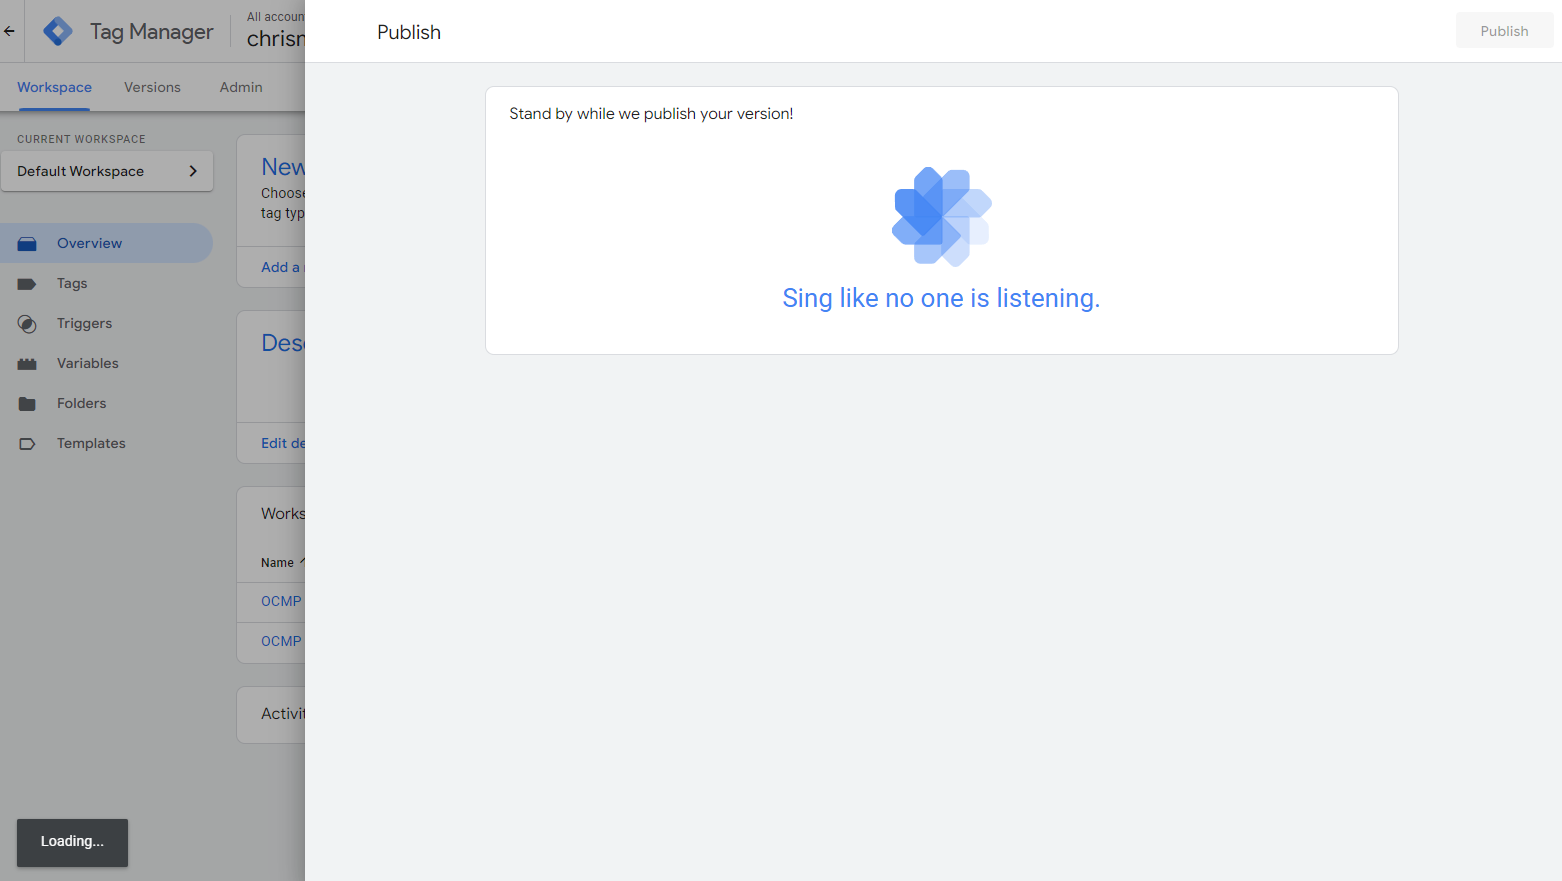Click 'Sing like no one is listening.' text

941,298
